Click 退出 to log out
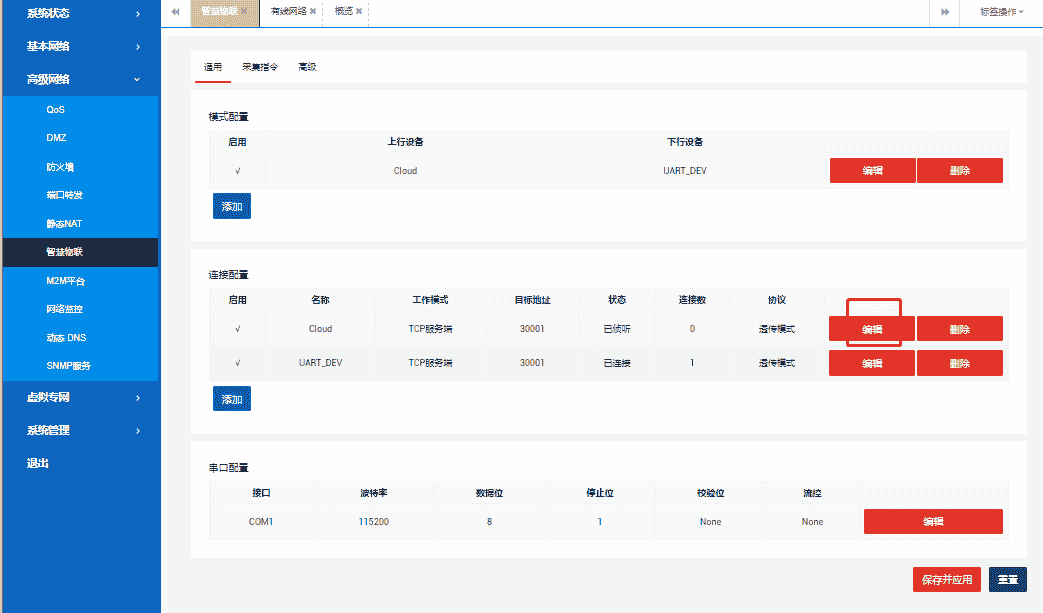 point(38,463)
